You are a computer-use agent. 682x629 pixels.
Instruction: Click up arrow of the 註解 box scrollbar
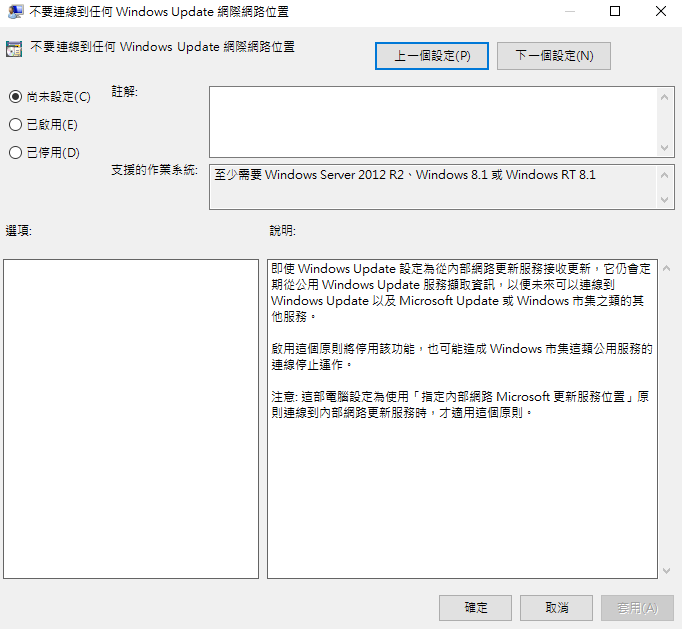coord(664,97)
